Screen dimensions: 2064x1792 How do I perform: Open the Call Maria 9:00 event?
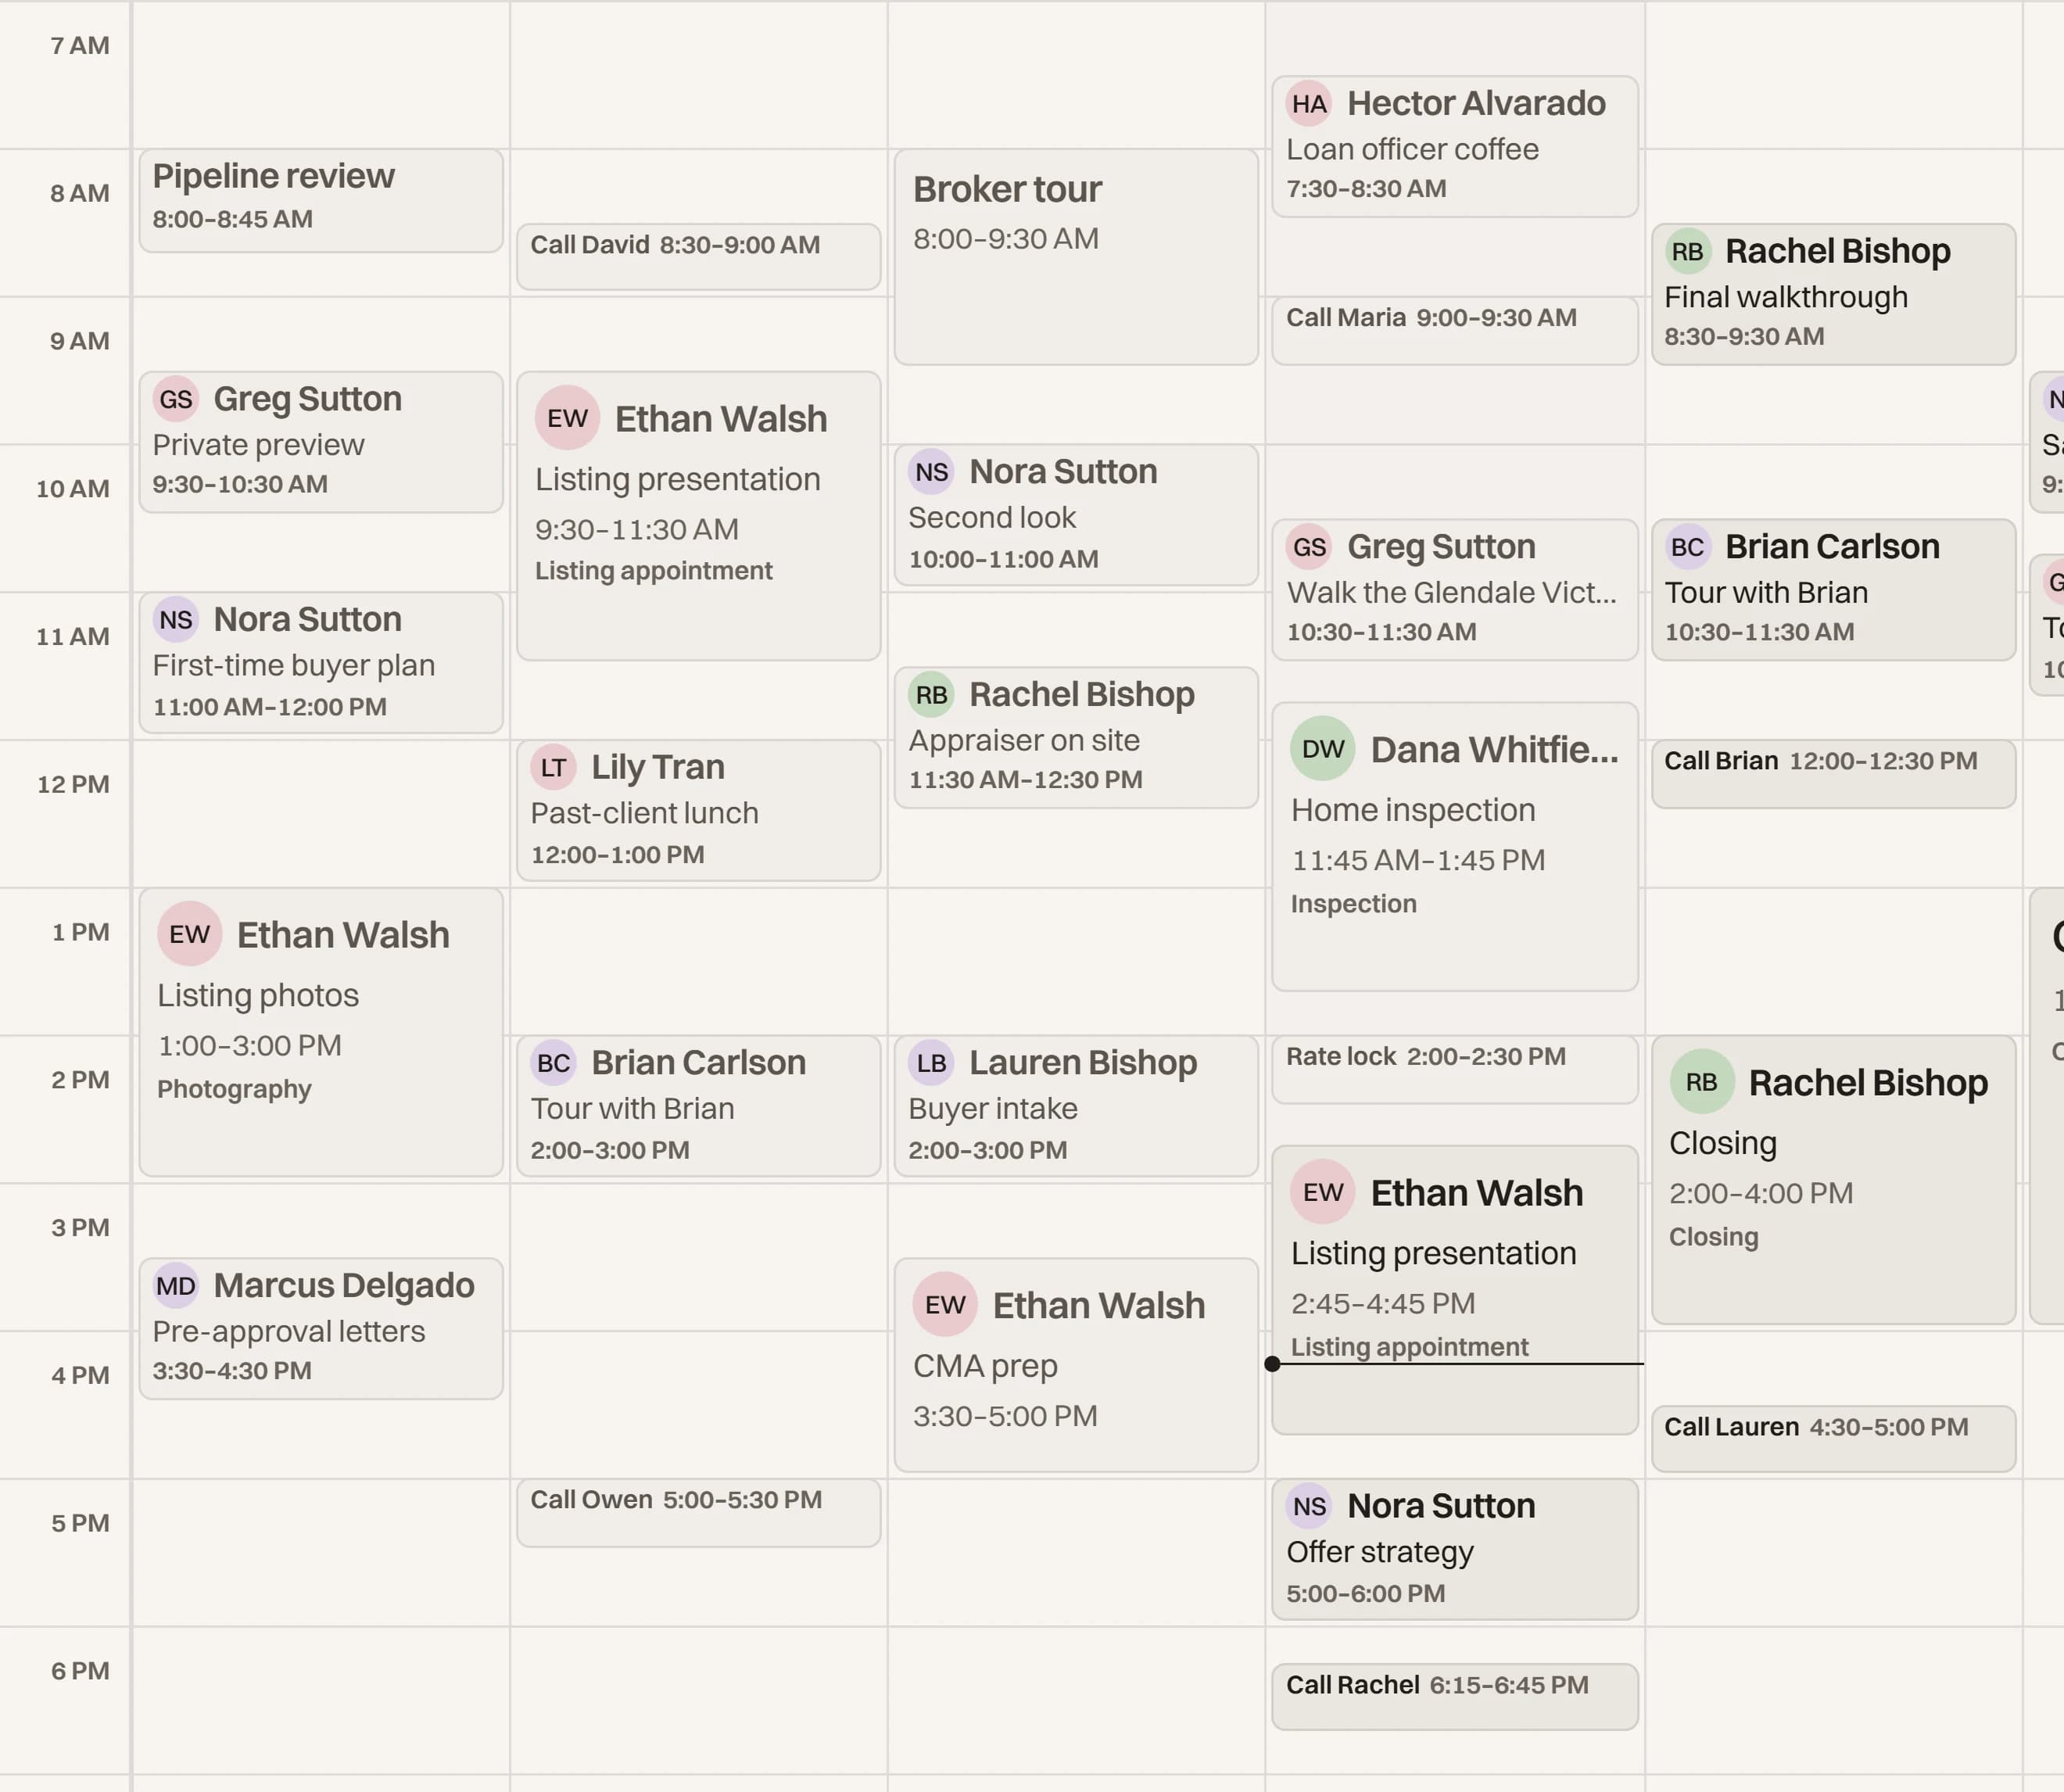[x=1455, y=331]
